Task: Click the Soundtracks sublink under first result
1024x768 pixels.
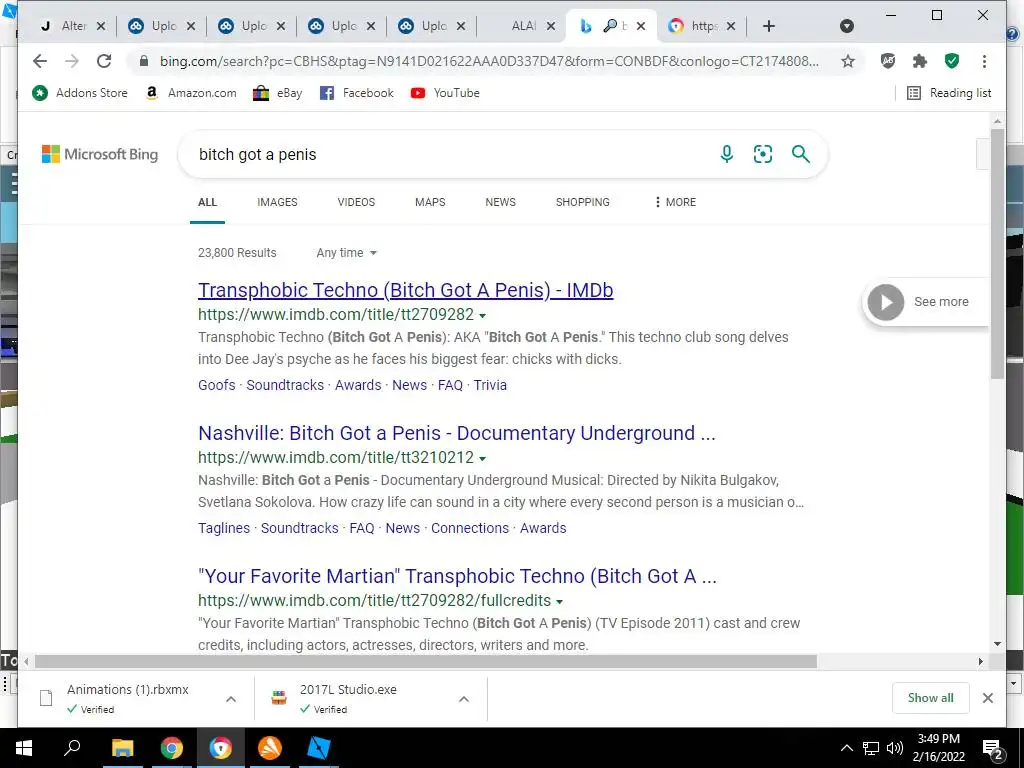Action: pyautogui.click(x=285, y=385)
